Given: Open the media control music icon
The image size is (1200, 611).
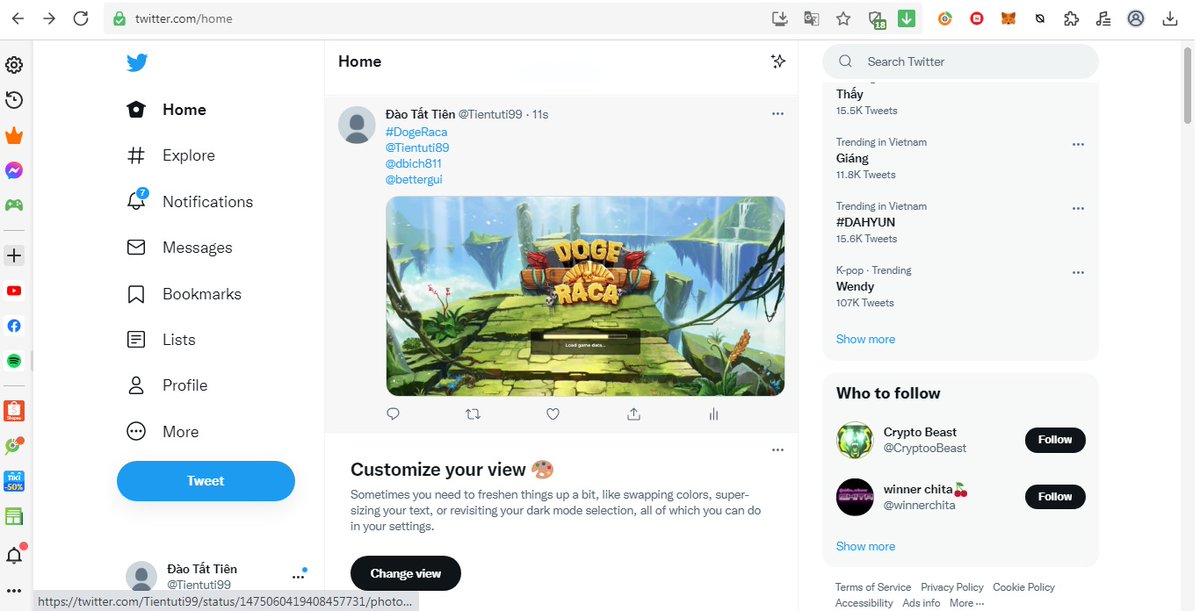Looking at the screenshot, I should tap(1103, 18).
